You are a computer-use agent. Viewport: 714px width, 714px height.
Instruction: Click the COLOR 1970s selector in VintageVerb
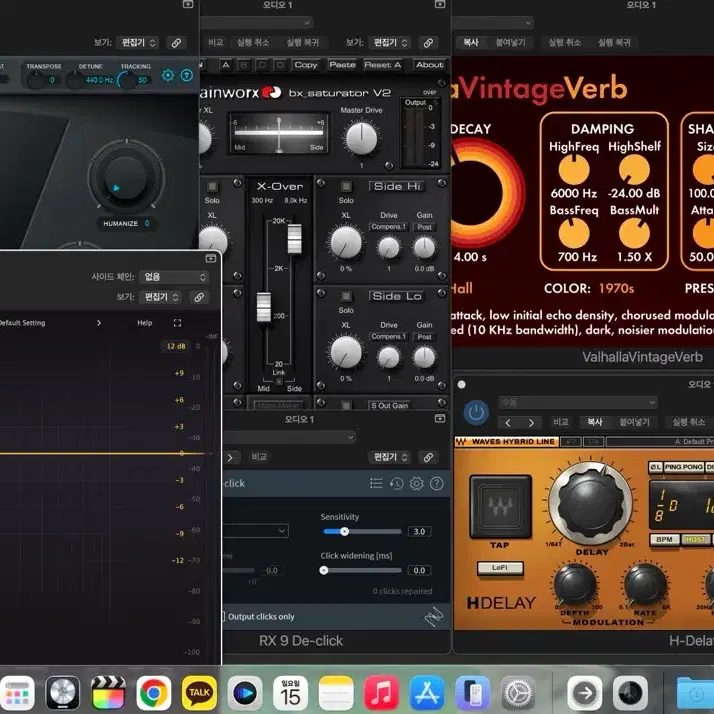(616, 289)
